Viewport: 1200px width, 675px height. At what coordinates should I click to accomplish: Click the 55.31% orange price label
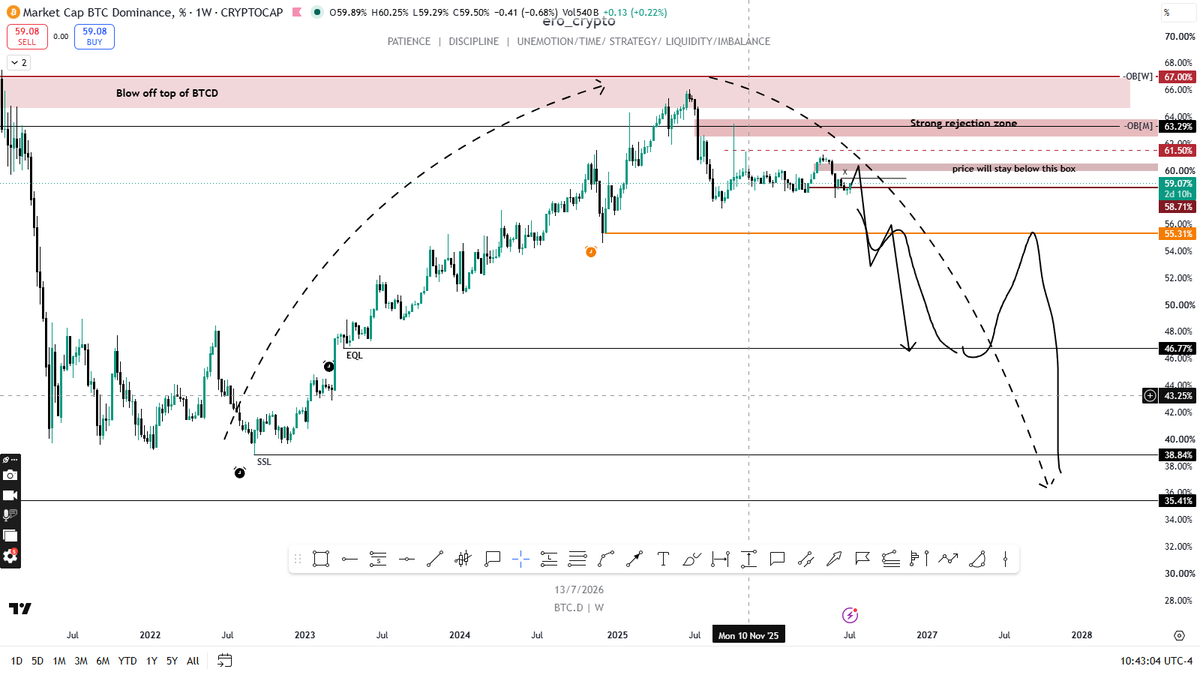[x=1177, y=233]
